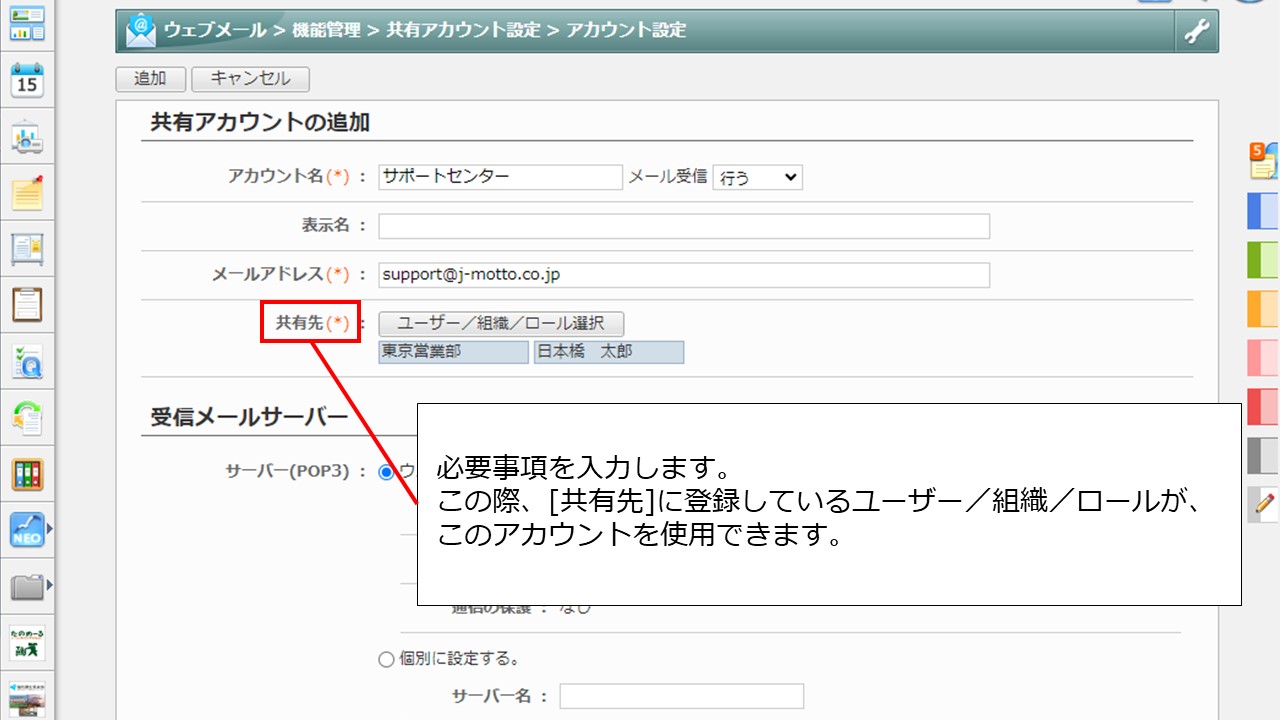Open the projector presentation icon in sidebar
This screenshot has height=720, width=1280.
(x=27, y=137)
